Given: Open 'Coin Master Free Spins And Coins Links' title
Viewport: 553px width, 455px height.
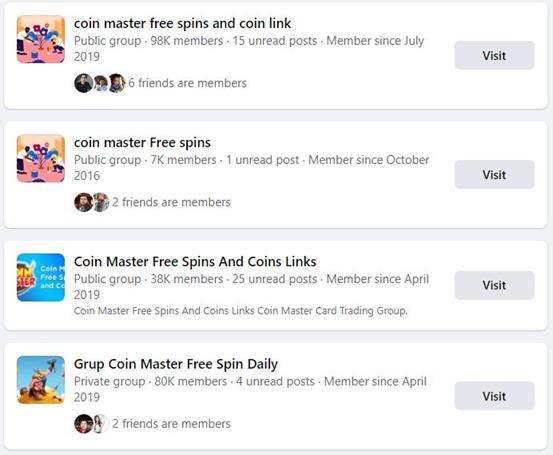Looking at the screenshot, I should click(x=195, y=262).
